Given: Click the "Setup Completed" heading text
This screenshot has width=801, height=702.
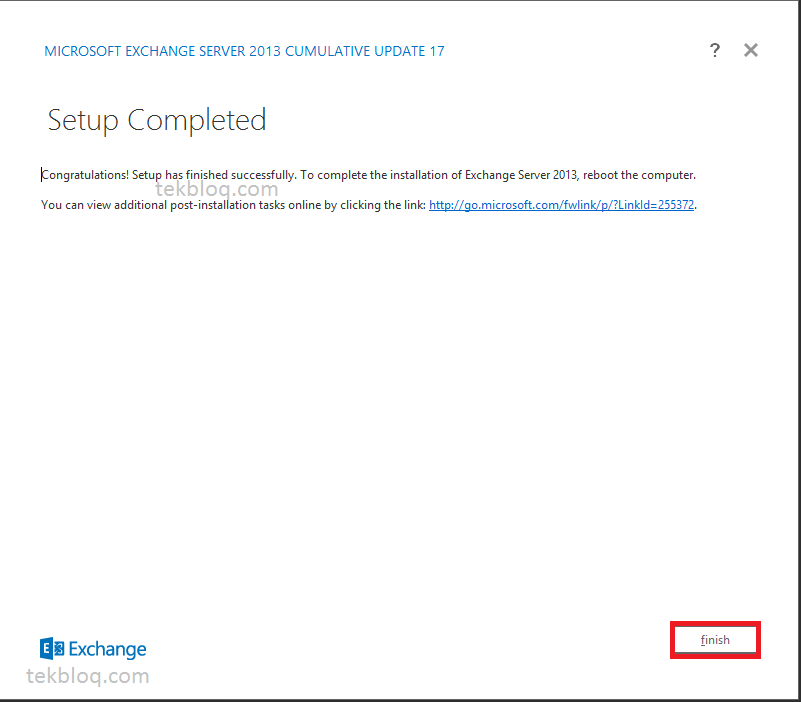Looking at the screenshot, I should pyautogui.click(x=157, y=121).
